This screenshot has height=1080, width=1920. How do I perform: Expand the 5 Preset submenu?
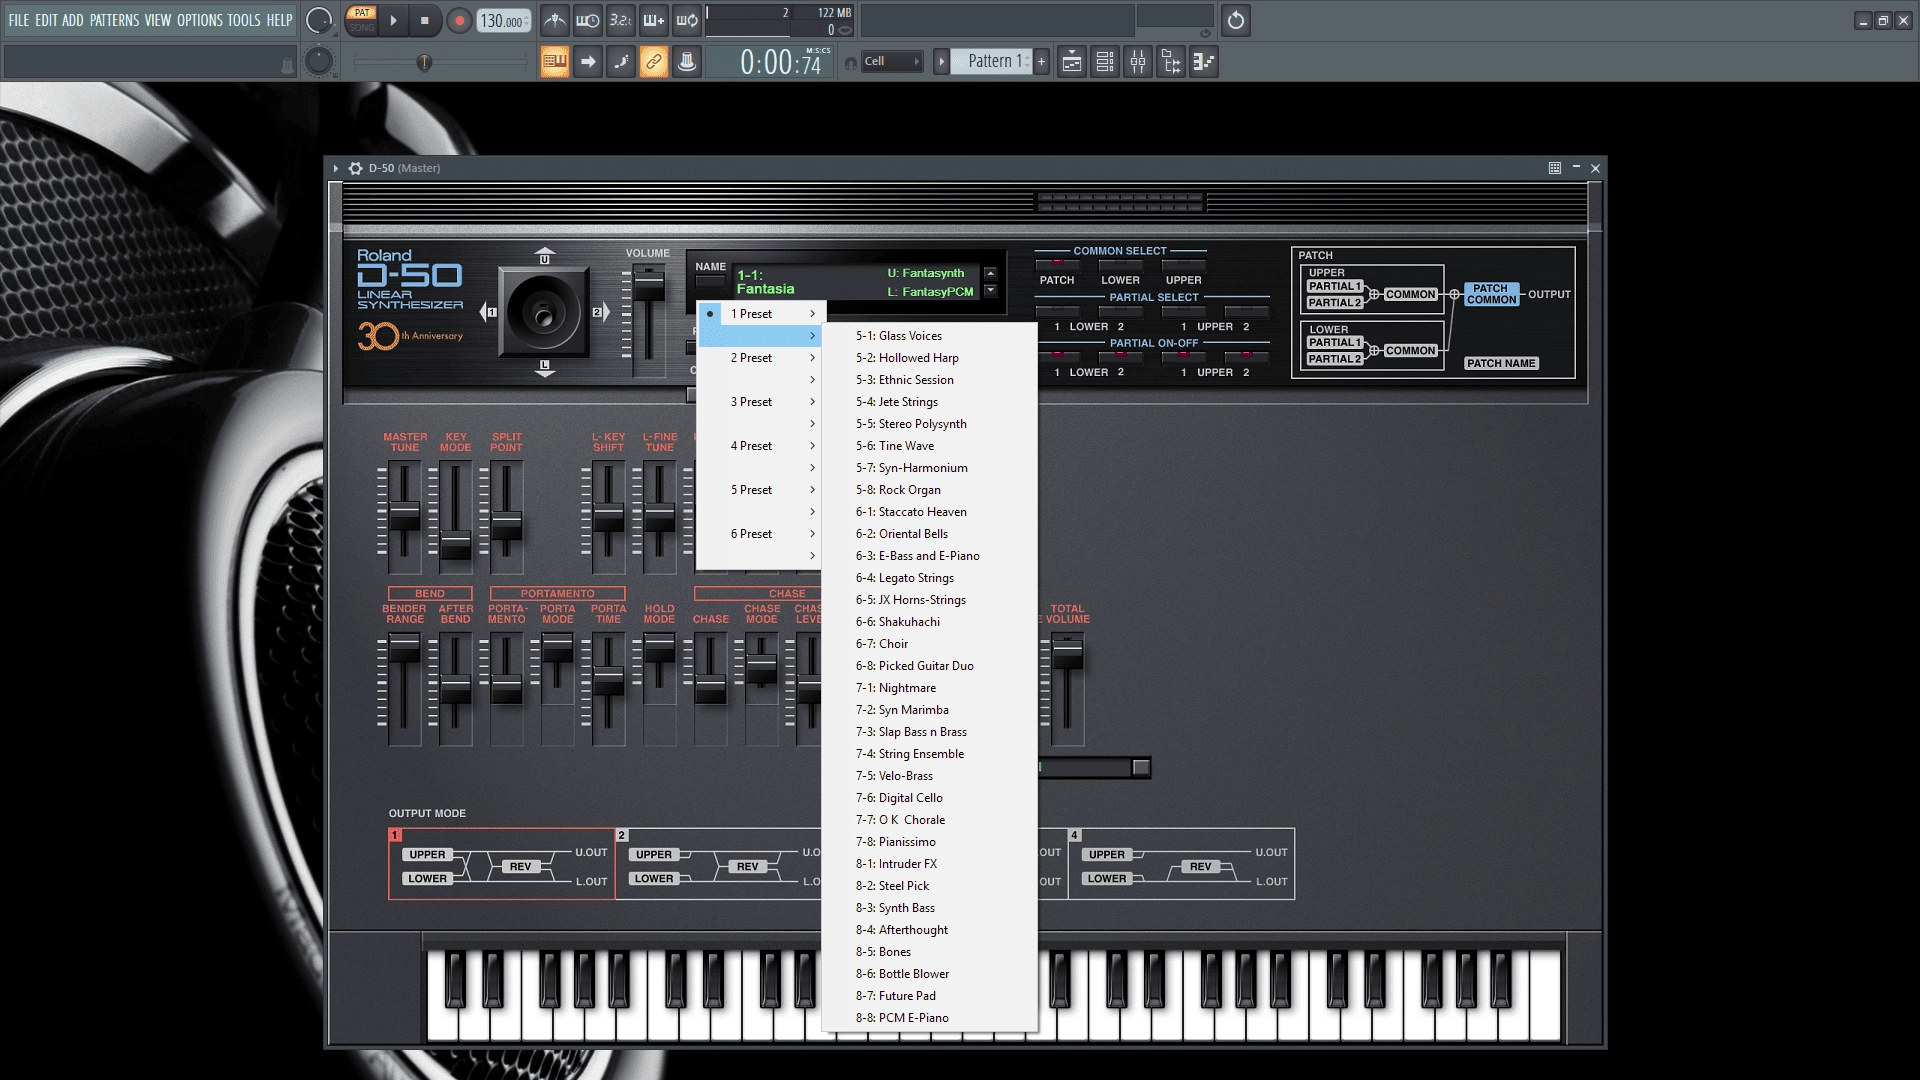pyautogui.click(x=760, y=490)
